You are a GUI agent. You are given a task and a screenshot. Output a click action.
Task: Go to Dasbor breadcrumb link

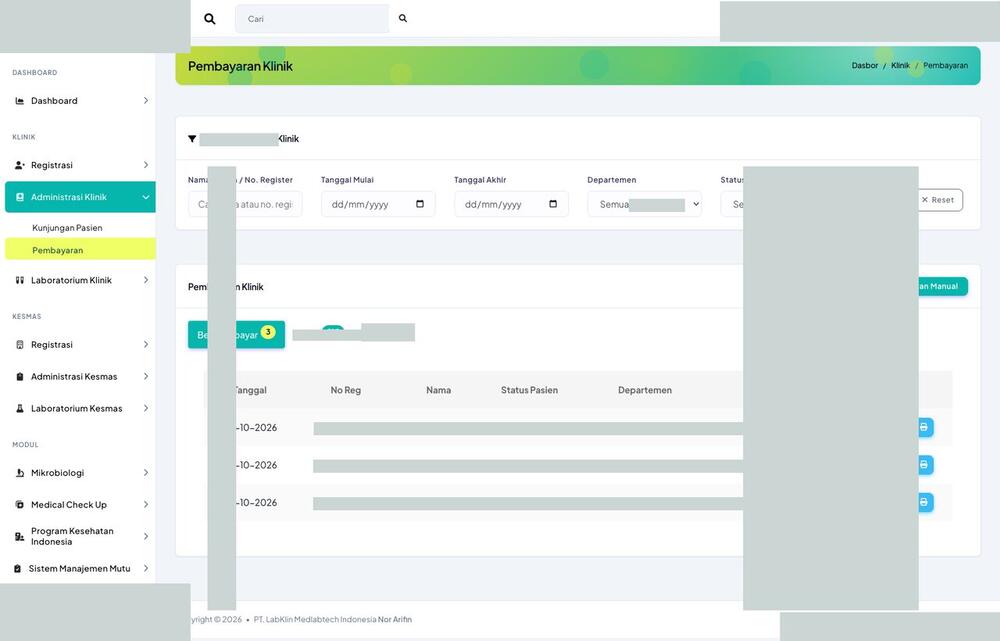coord(865,66)
